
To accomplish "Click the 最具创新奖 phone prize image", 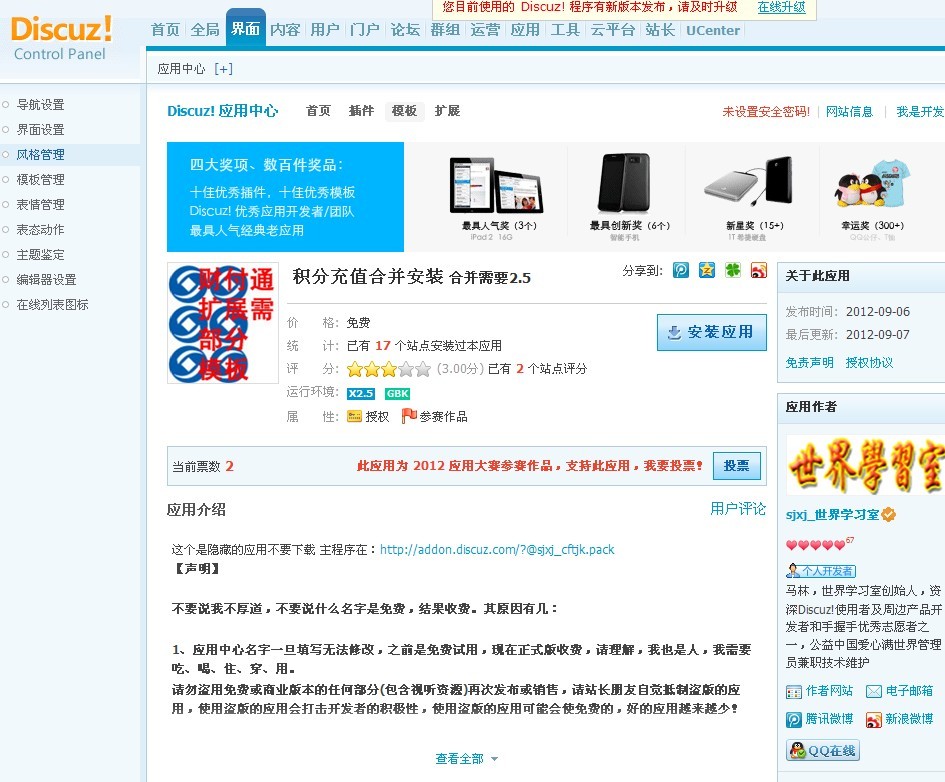I will click(624, 183).
